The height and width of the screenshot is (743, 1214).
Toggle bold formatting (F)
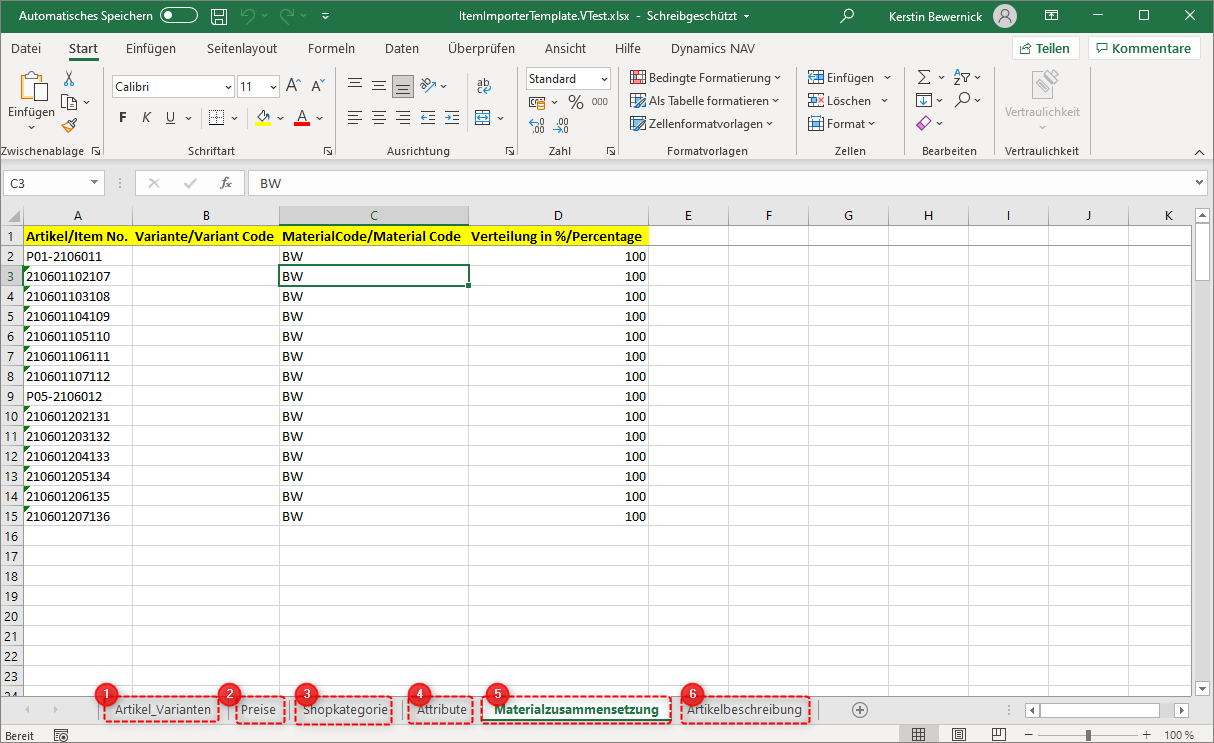coord(123,118)
